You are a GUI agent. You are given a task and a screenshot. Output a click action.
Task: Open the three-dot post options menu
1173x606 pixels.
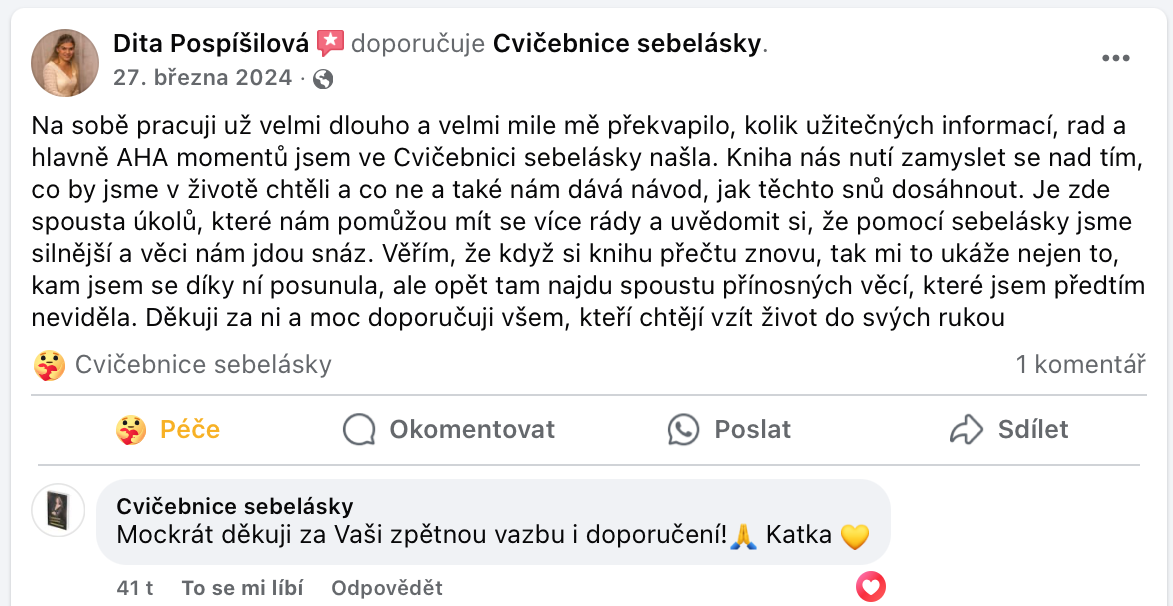(x=1115, y=58)
